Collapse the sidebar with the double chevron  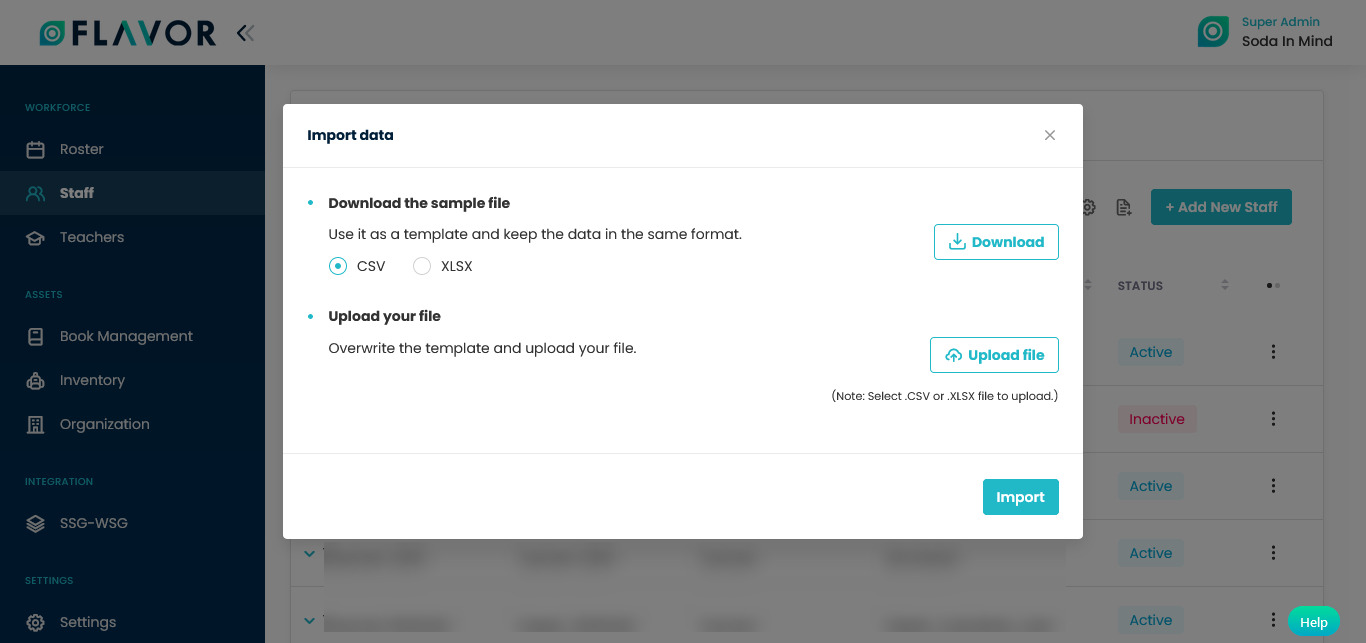click(246, 31)
